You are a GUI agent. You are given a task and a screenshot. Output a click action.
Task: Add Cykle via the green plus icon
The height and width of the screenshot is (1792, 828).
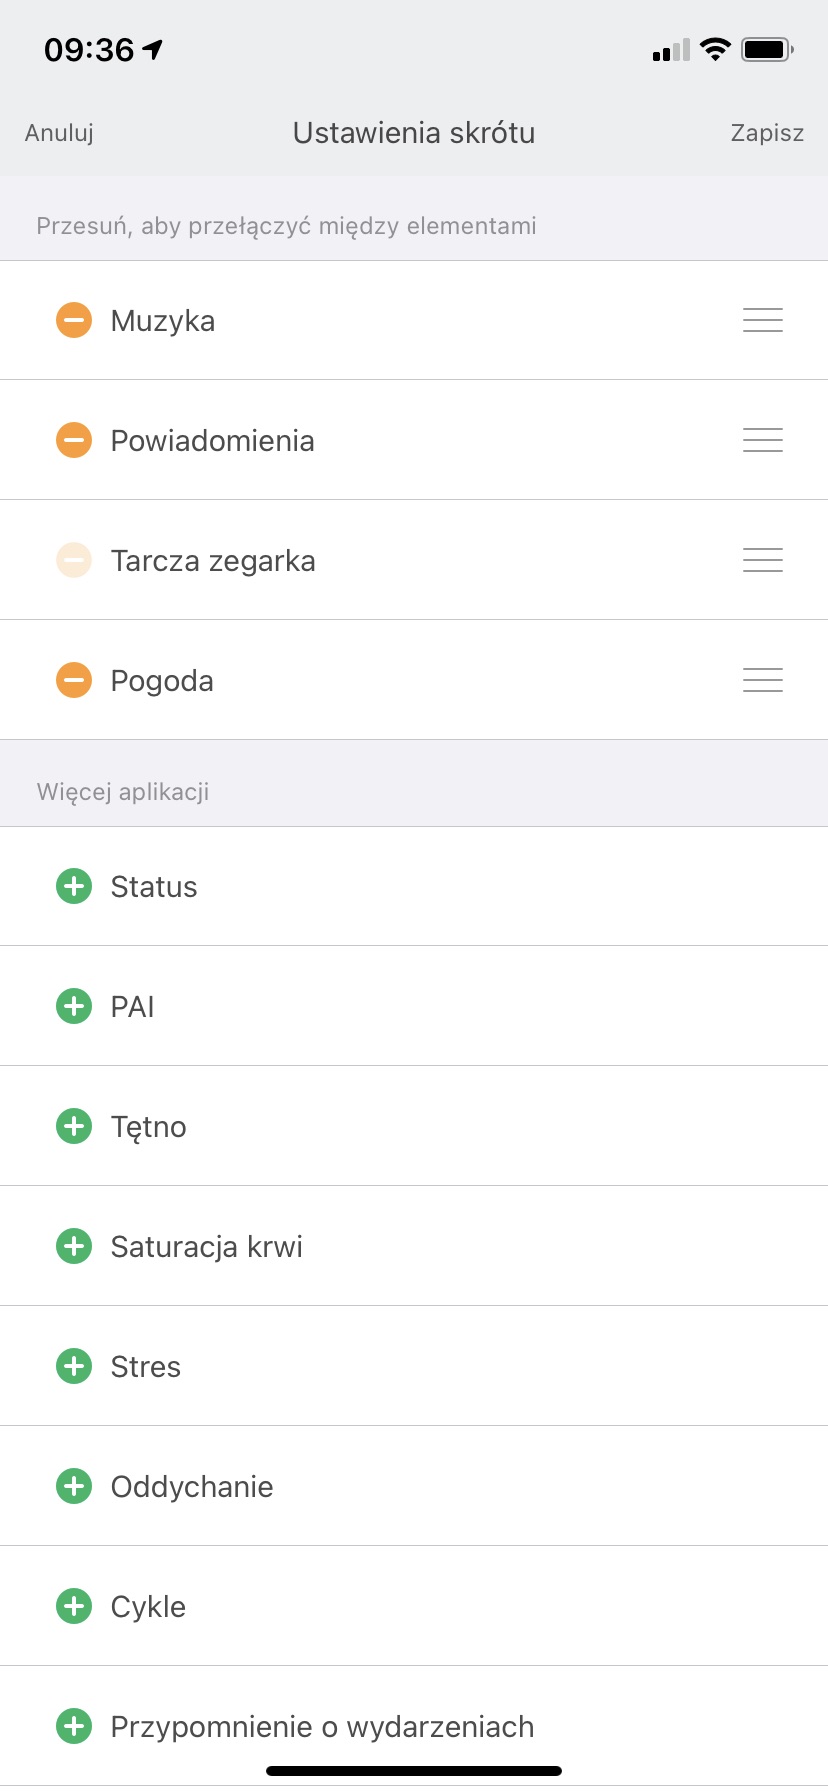pos(74,1606)
